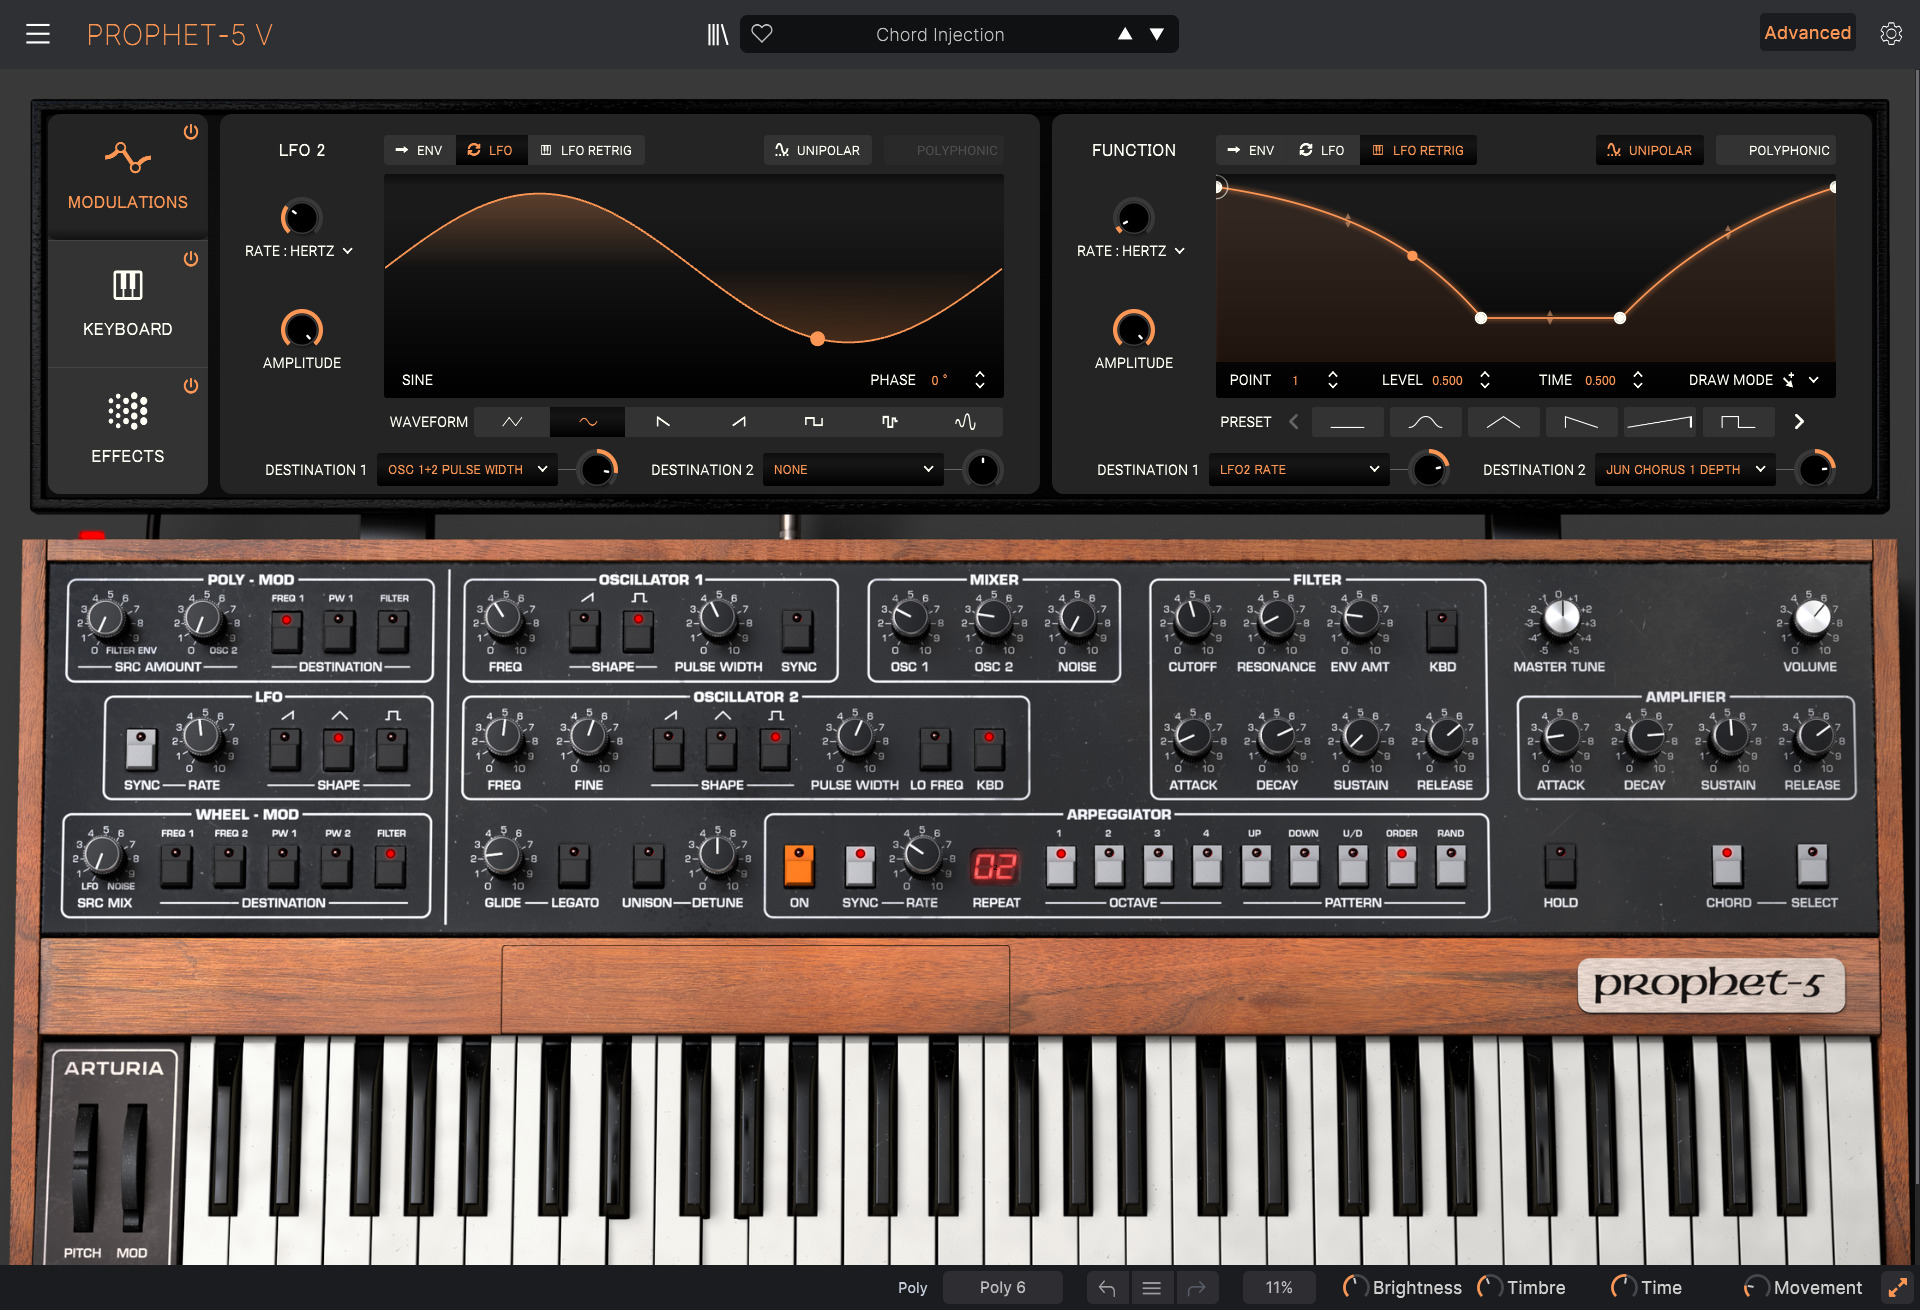Open Draw Mode dropdown
The image size is (1920, 1310).
click(x=1754, y=380)
